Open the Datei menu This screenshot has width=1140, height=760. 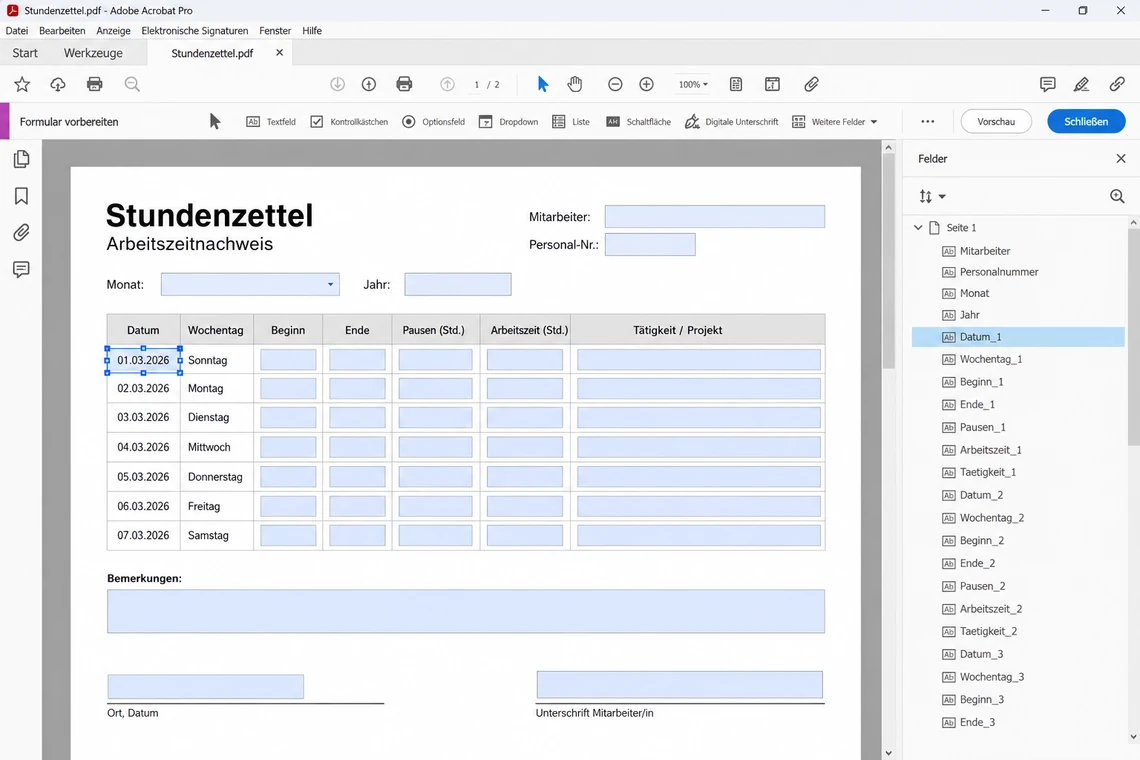(x=17, y=31)
